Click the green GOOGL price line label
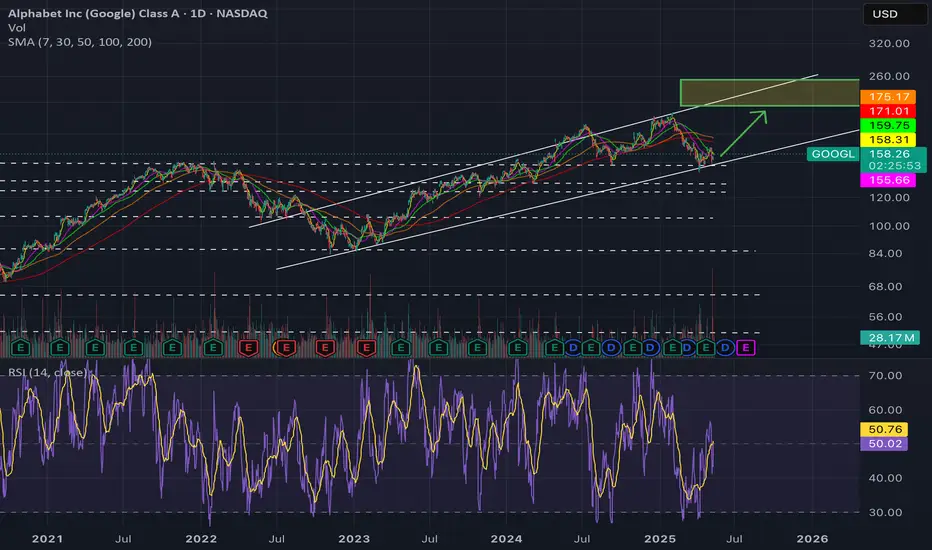This screenshot has height=550, width=932. (x=833, y=154)
